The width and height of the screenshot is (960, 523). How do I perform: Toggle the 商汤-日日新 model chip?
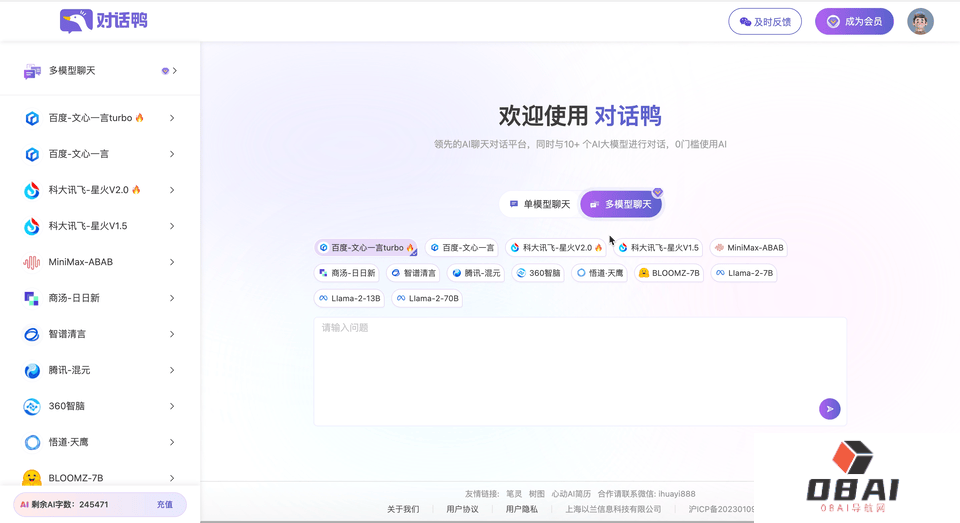[347, 273]
